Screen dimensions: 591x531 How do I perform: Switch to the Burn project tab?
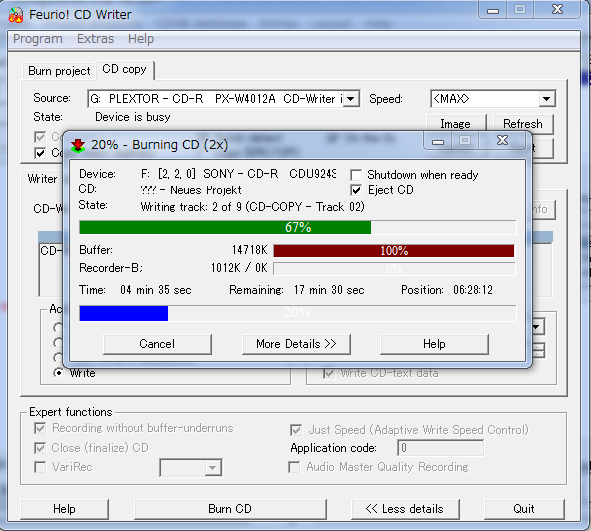point(59,71)
